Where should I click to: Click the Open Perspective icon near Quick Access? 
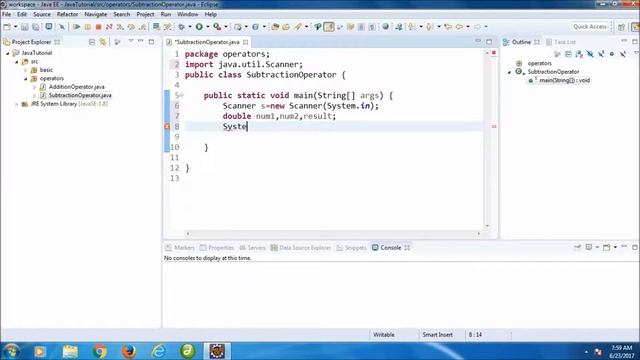(x=622, y=27)
